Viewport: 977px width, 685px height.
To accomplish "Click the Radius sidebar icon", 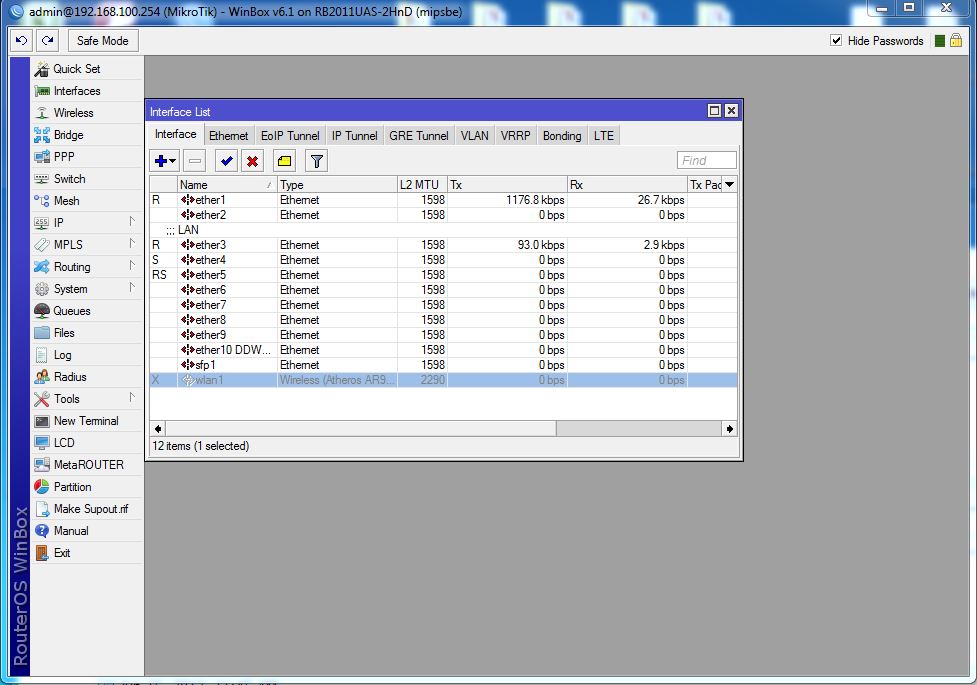I will point(42,376).
